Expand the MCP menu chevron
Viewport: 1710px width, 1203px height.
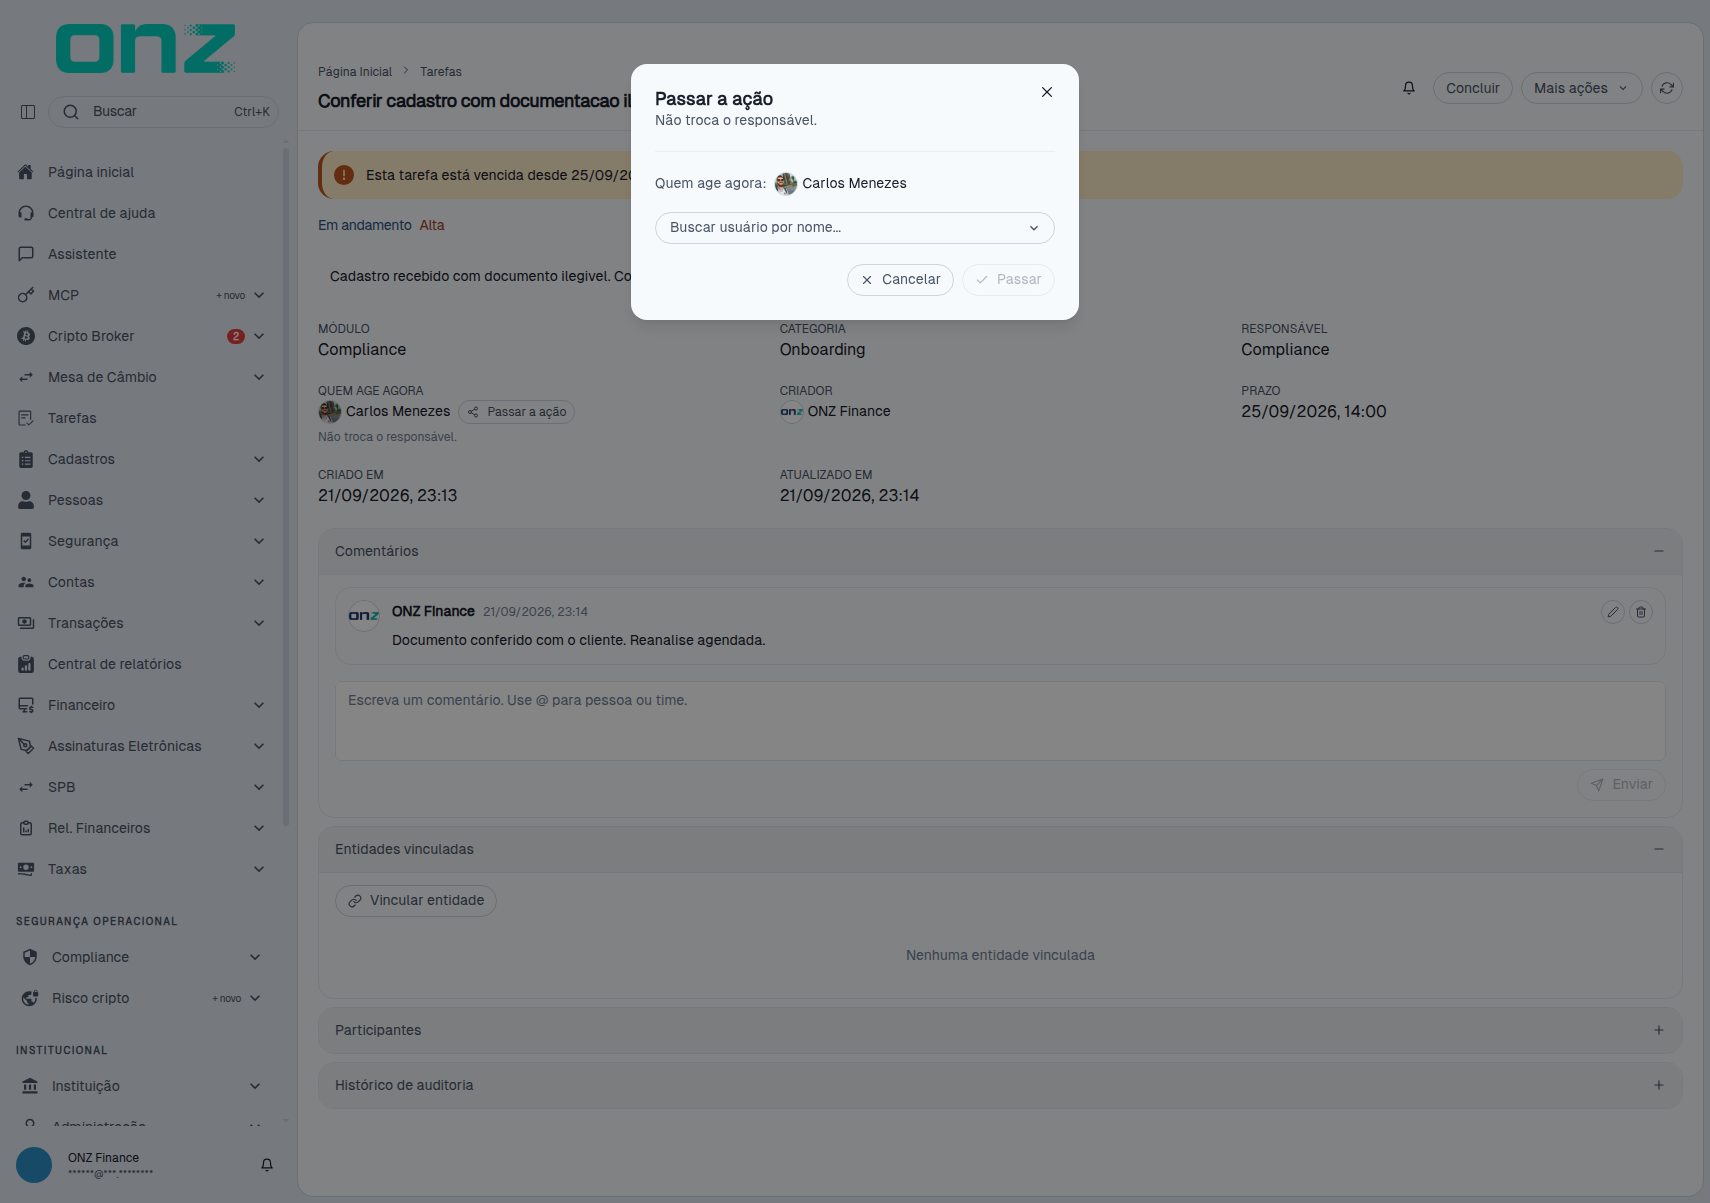coord(259,295)
